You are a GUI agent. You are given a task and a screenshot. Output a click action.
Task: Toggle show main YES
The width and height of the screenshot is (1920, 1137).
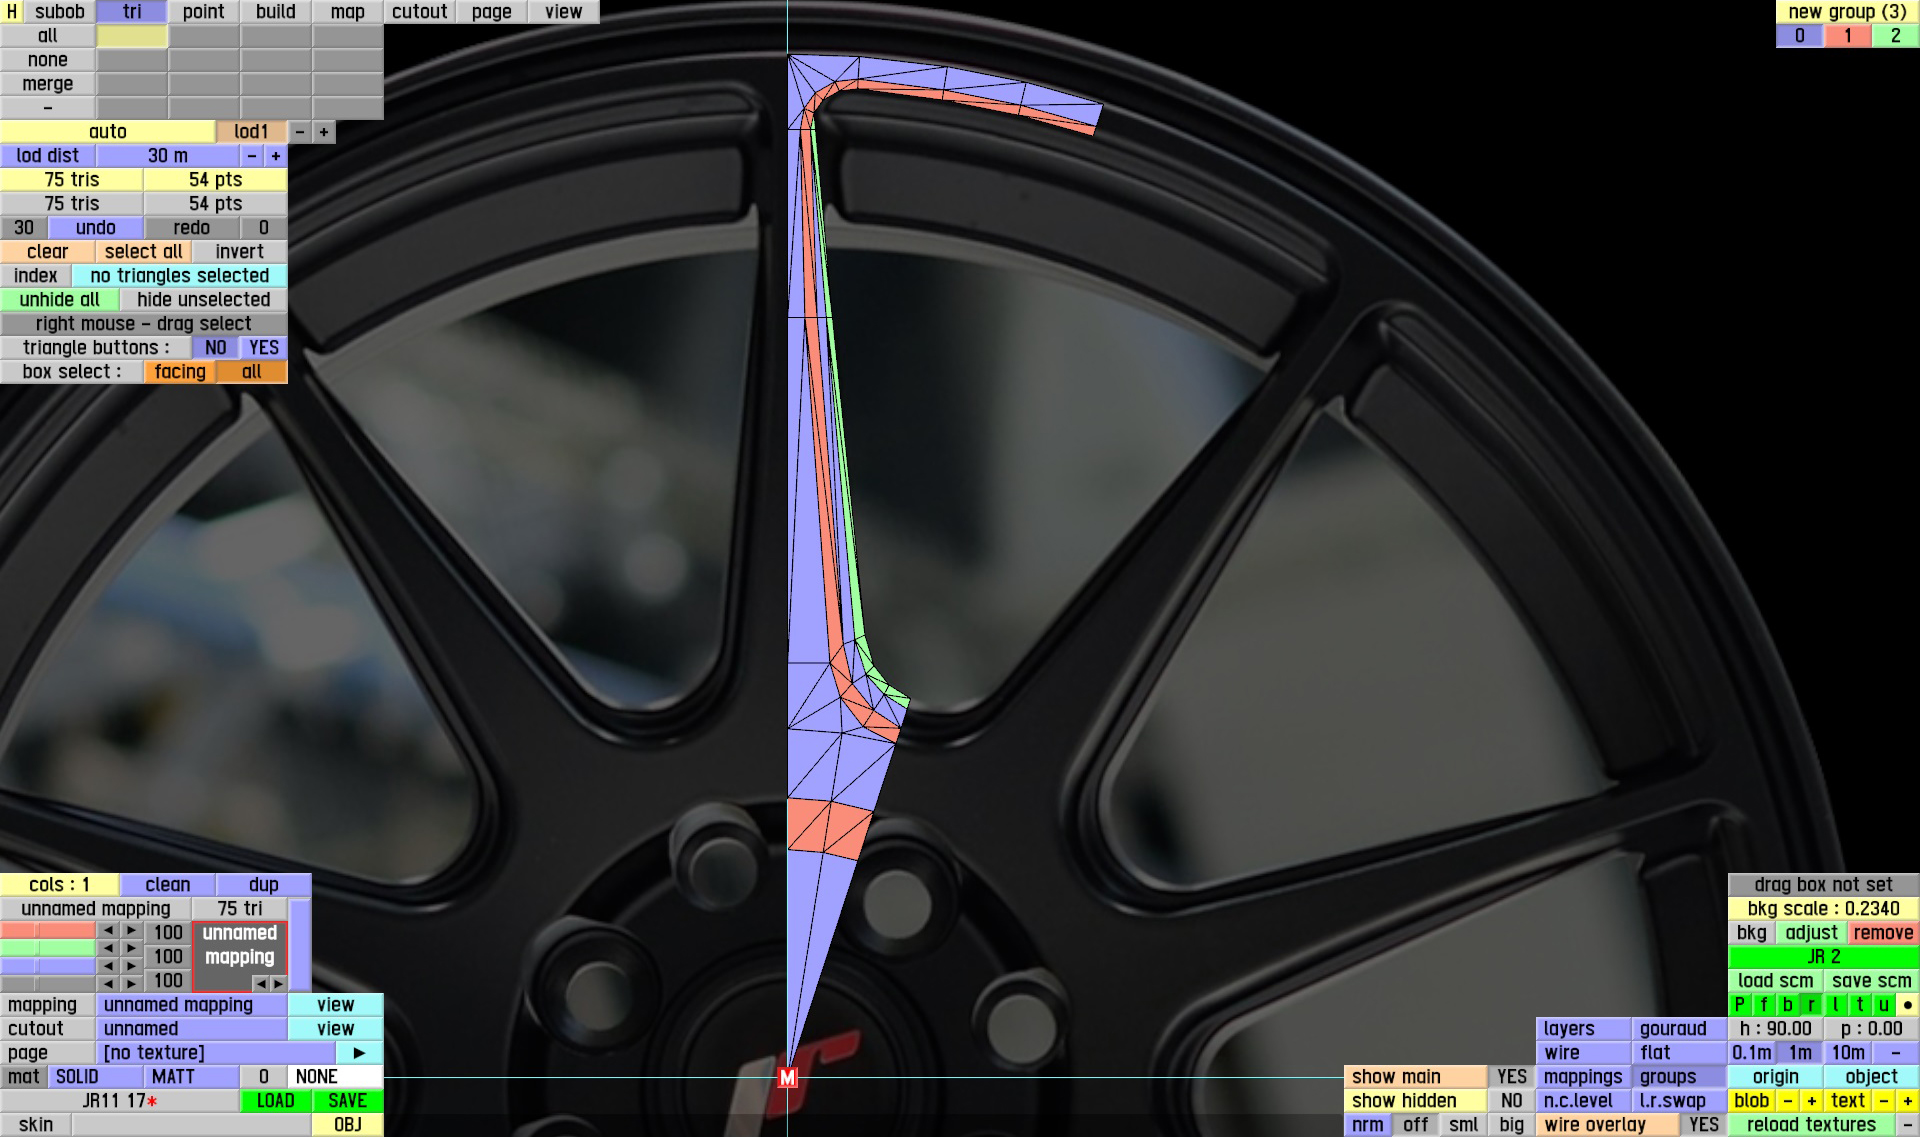1511,1077
